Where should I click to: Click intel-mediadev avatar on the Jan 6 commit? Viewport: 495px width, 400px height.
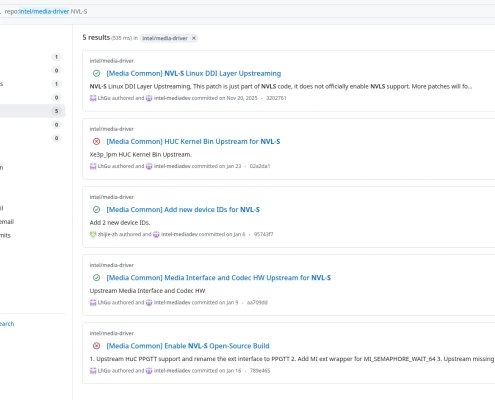pyautogui.click(x=156, y=234)
